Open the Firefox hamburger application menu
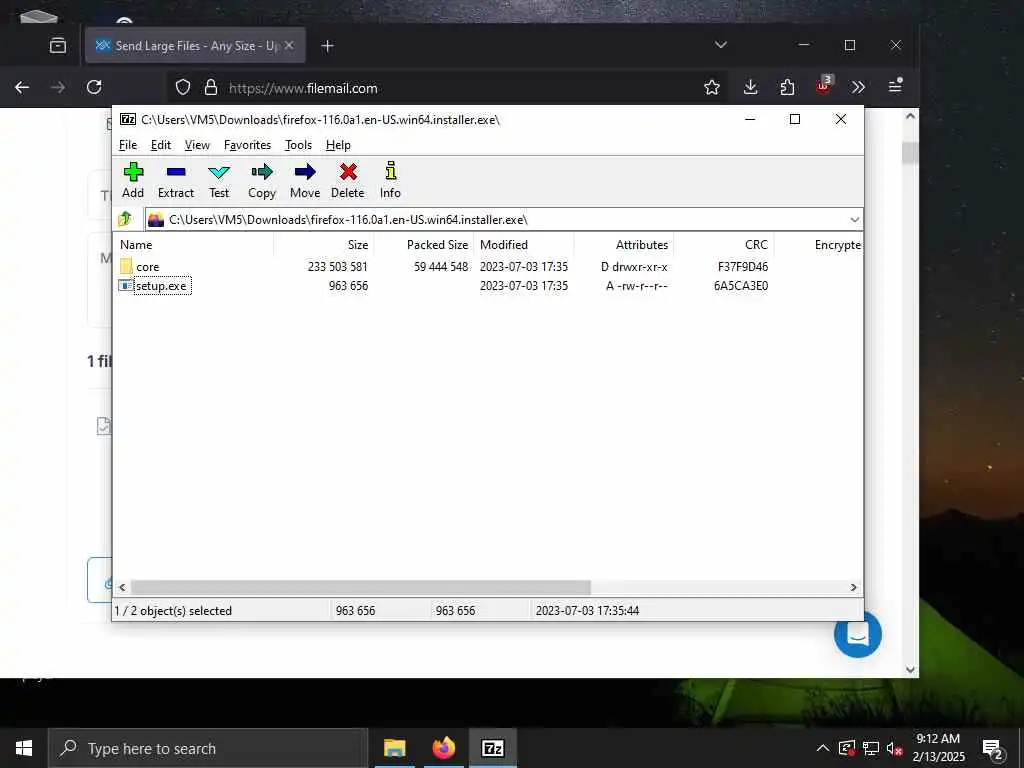This screenshot has width=1024, height=768. 895,86
